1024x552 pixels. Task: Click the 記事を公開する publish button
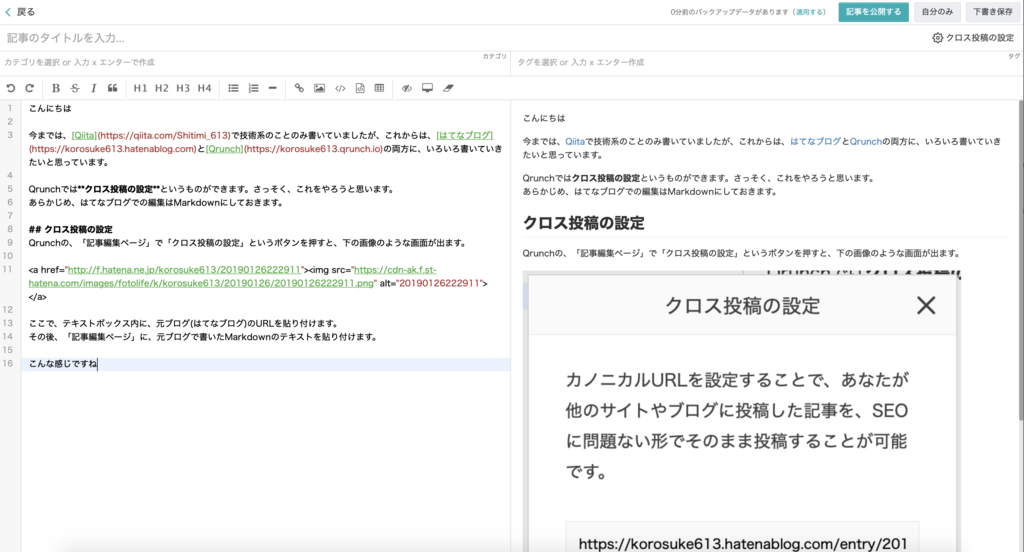pos(873,12)
